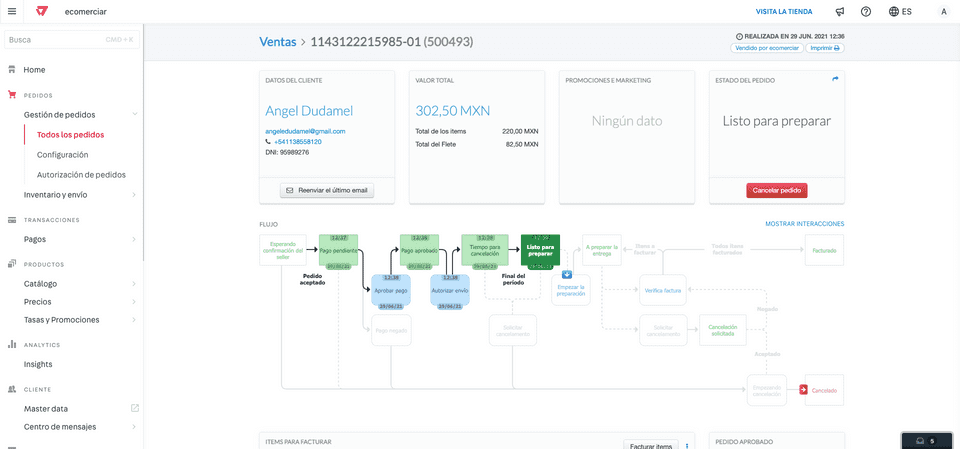This screenshot has width=960, height=449.
Task: Open the hamburger menu icon
Action: click(12, 11)
